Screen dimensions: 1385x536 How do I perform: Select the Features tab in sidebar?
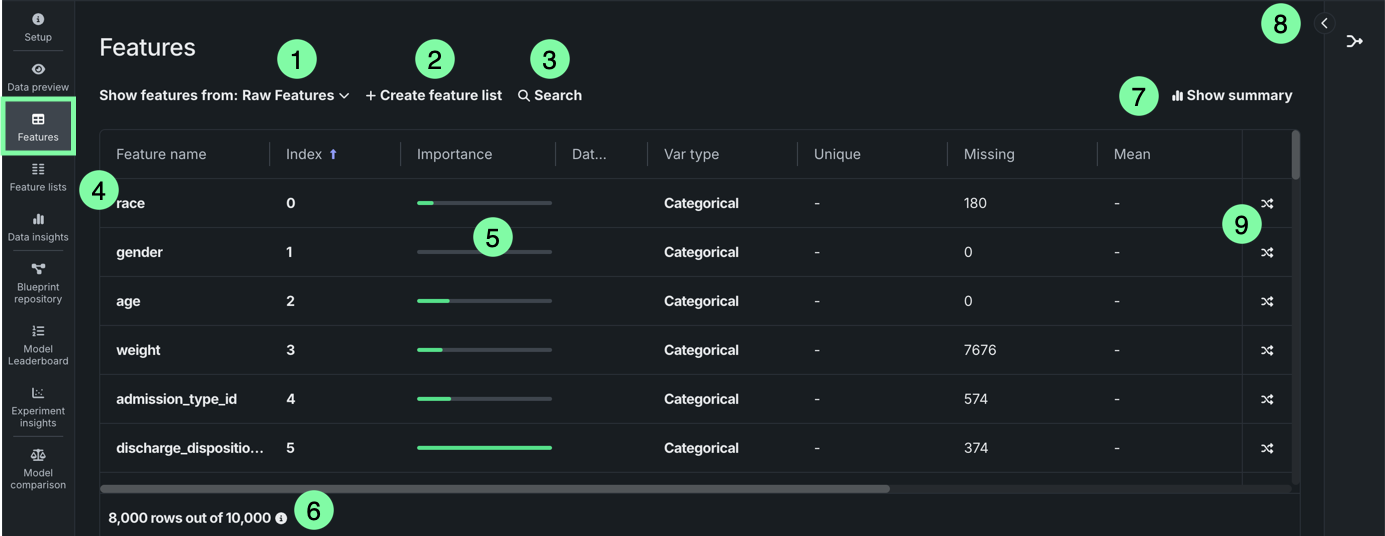pyautogui.click(x=38, y=127)
